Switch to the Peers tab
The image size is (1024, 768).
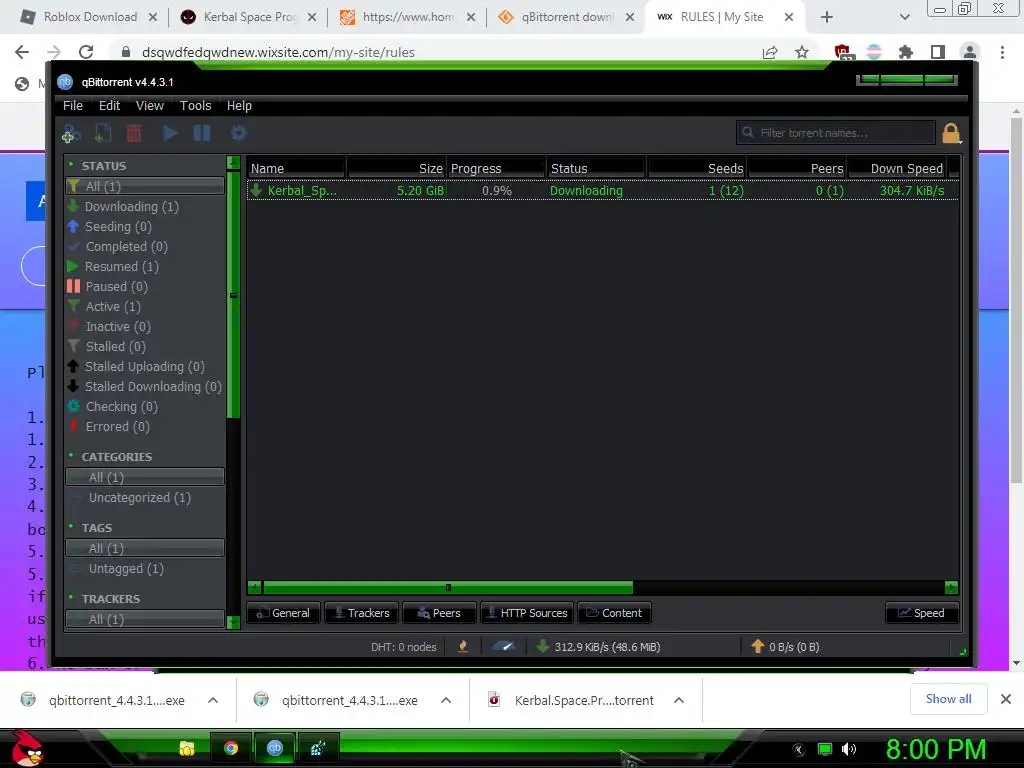coord(439,613)
